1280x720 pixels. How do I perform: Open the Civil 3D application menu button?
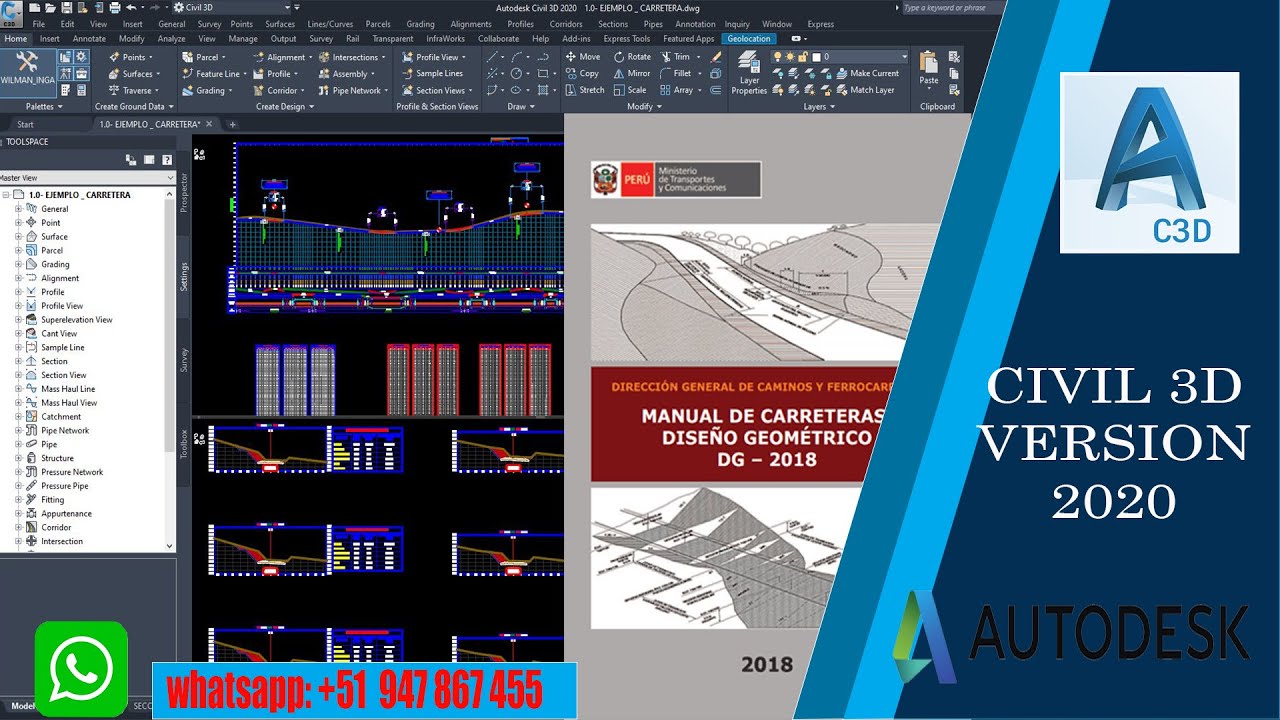(10, 14)
